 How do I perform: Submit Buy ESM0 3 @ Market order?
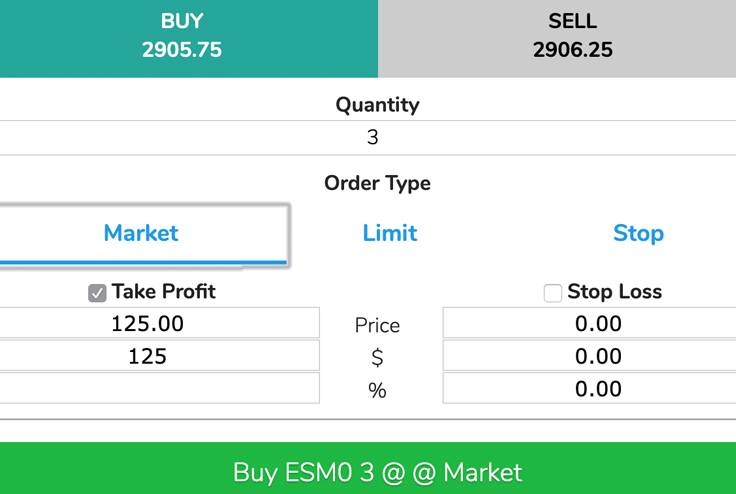[x=368, y=468]
